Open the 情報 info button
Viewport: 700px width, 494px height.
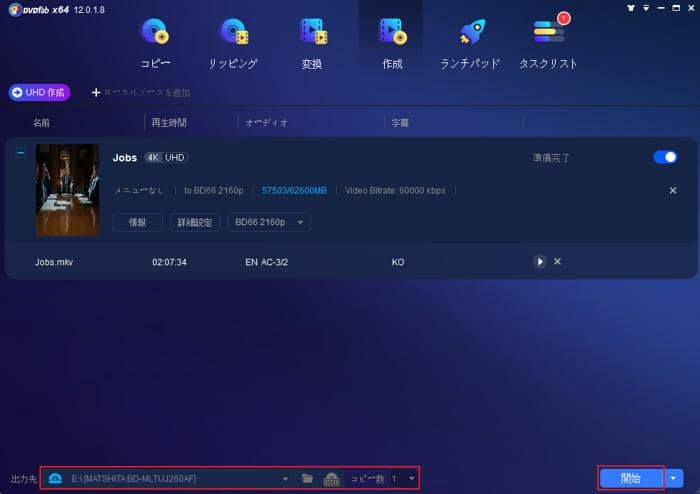tap(137, 222)
